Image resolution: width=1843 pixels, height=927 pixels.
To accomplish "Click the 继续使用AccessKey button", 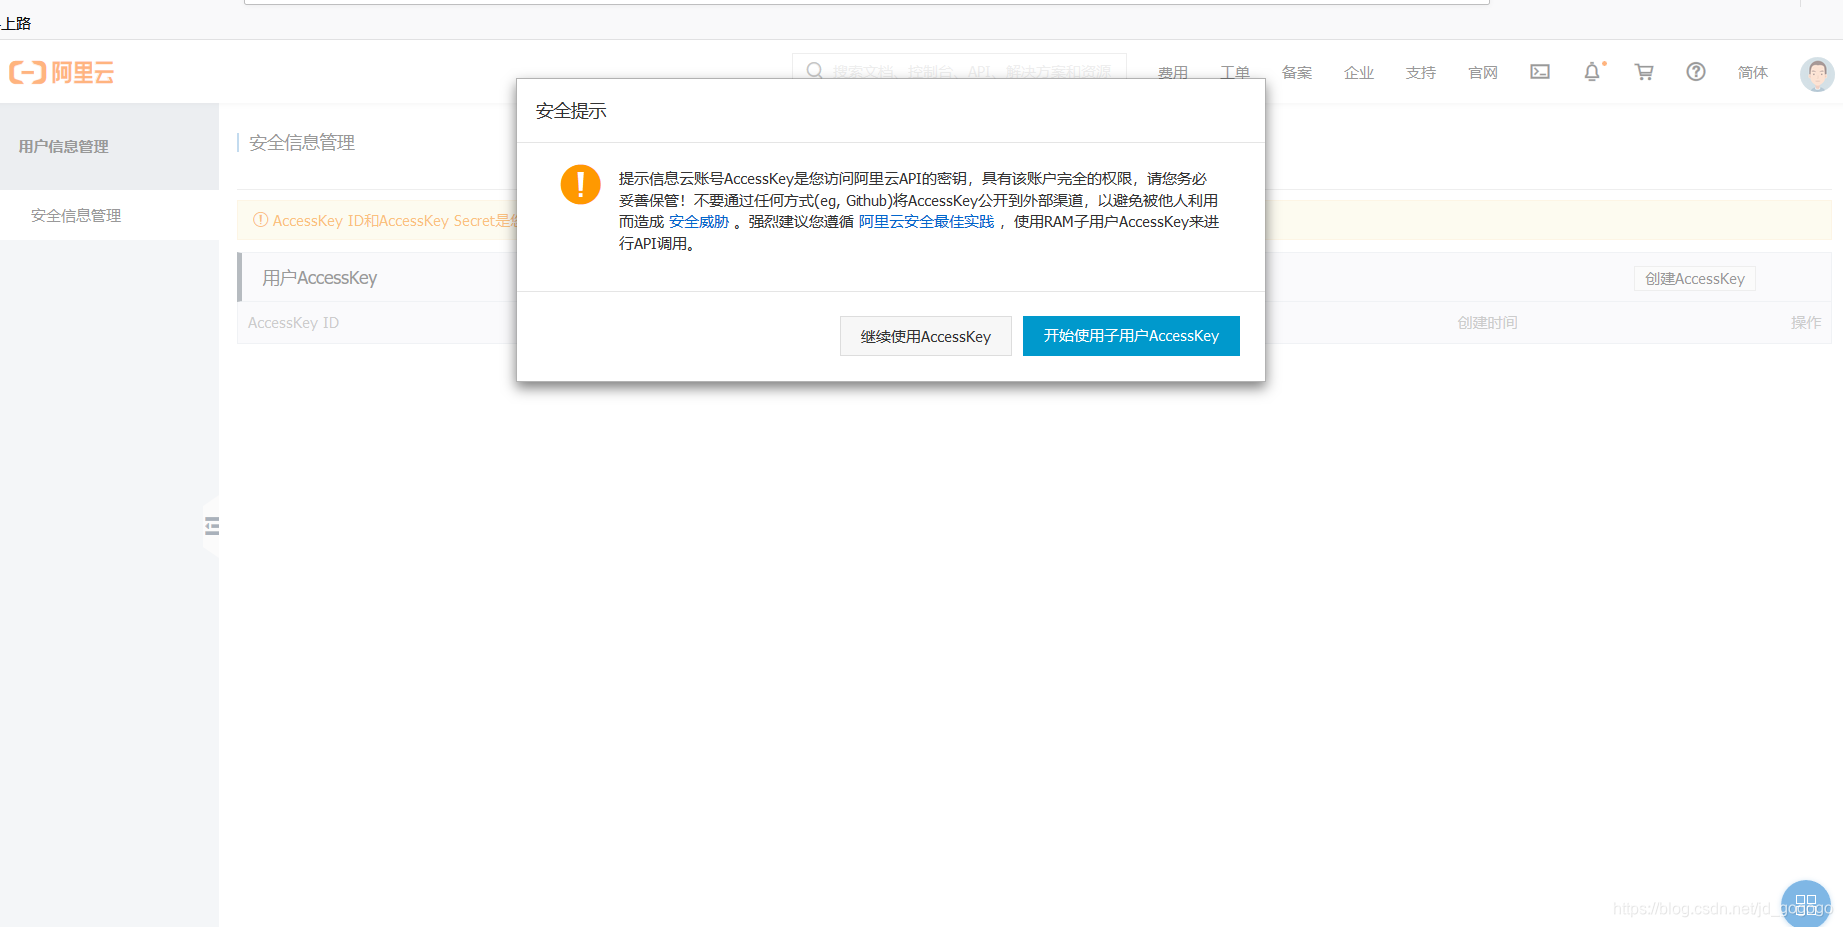I will pos(926,336).
